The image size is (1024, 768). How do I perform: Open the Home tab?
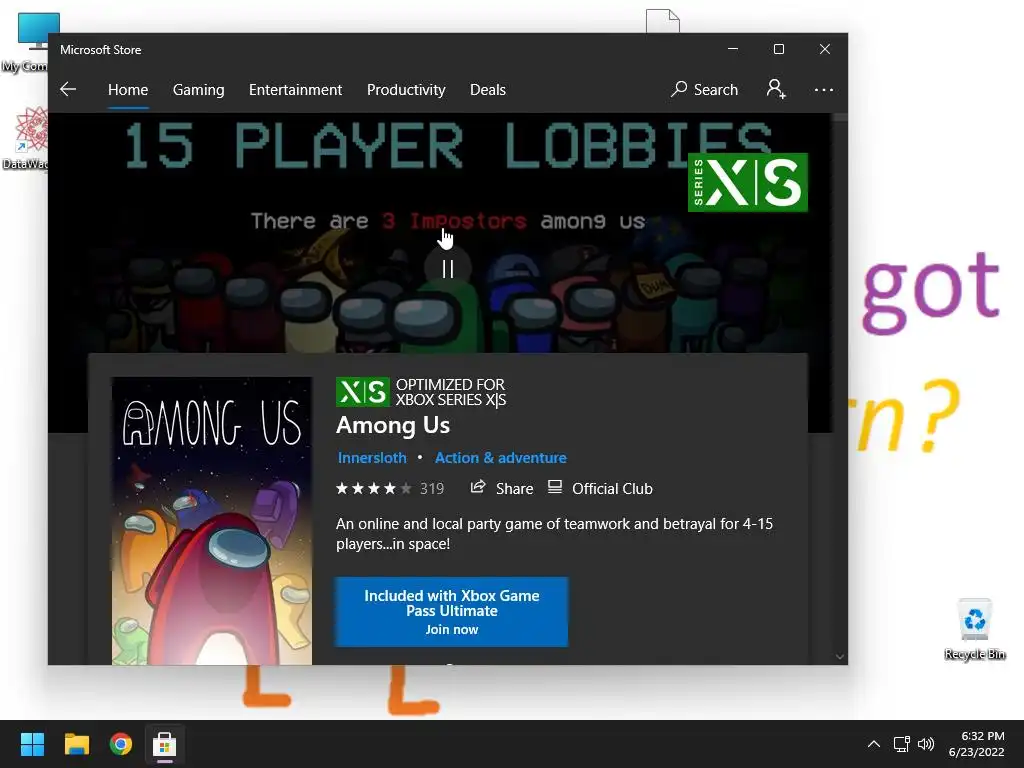tap(128, 89)
